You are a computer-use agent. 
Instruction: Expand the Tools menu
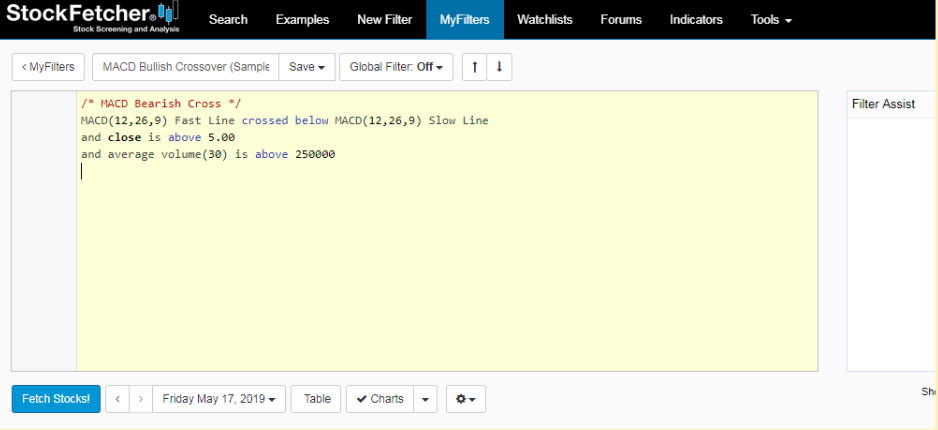[x=771, y=20]
